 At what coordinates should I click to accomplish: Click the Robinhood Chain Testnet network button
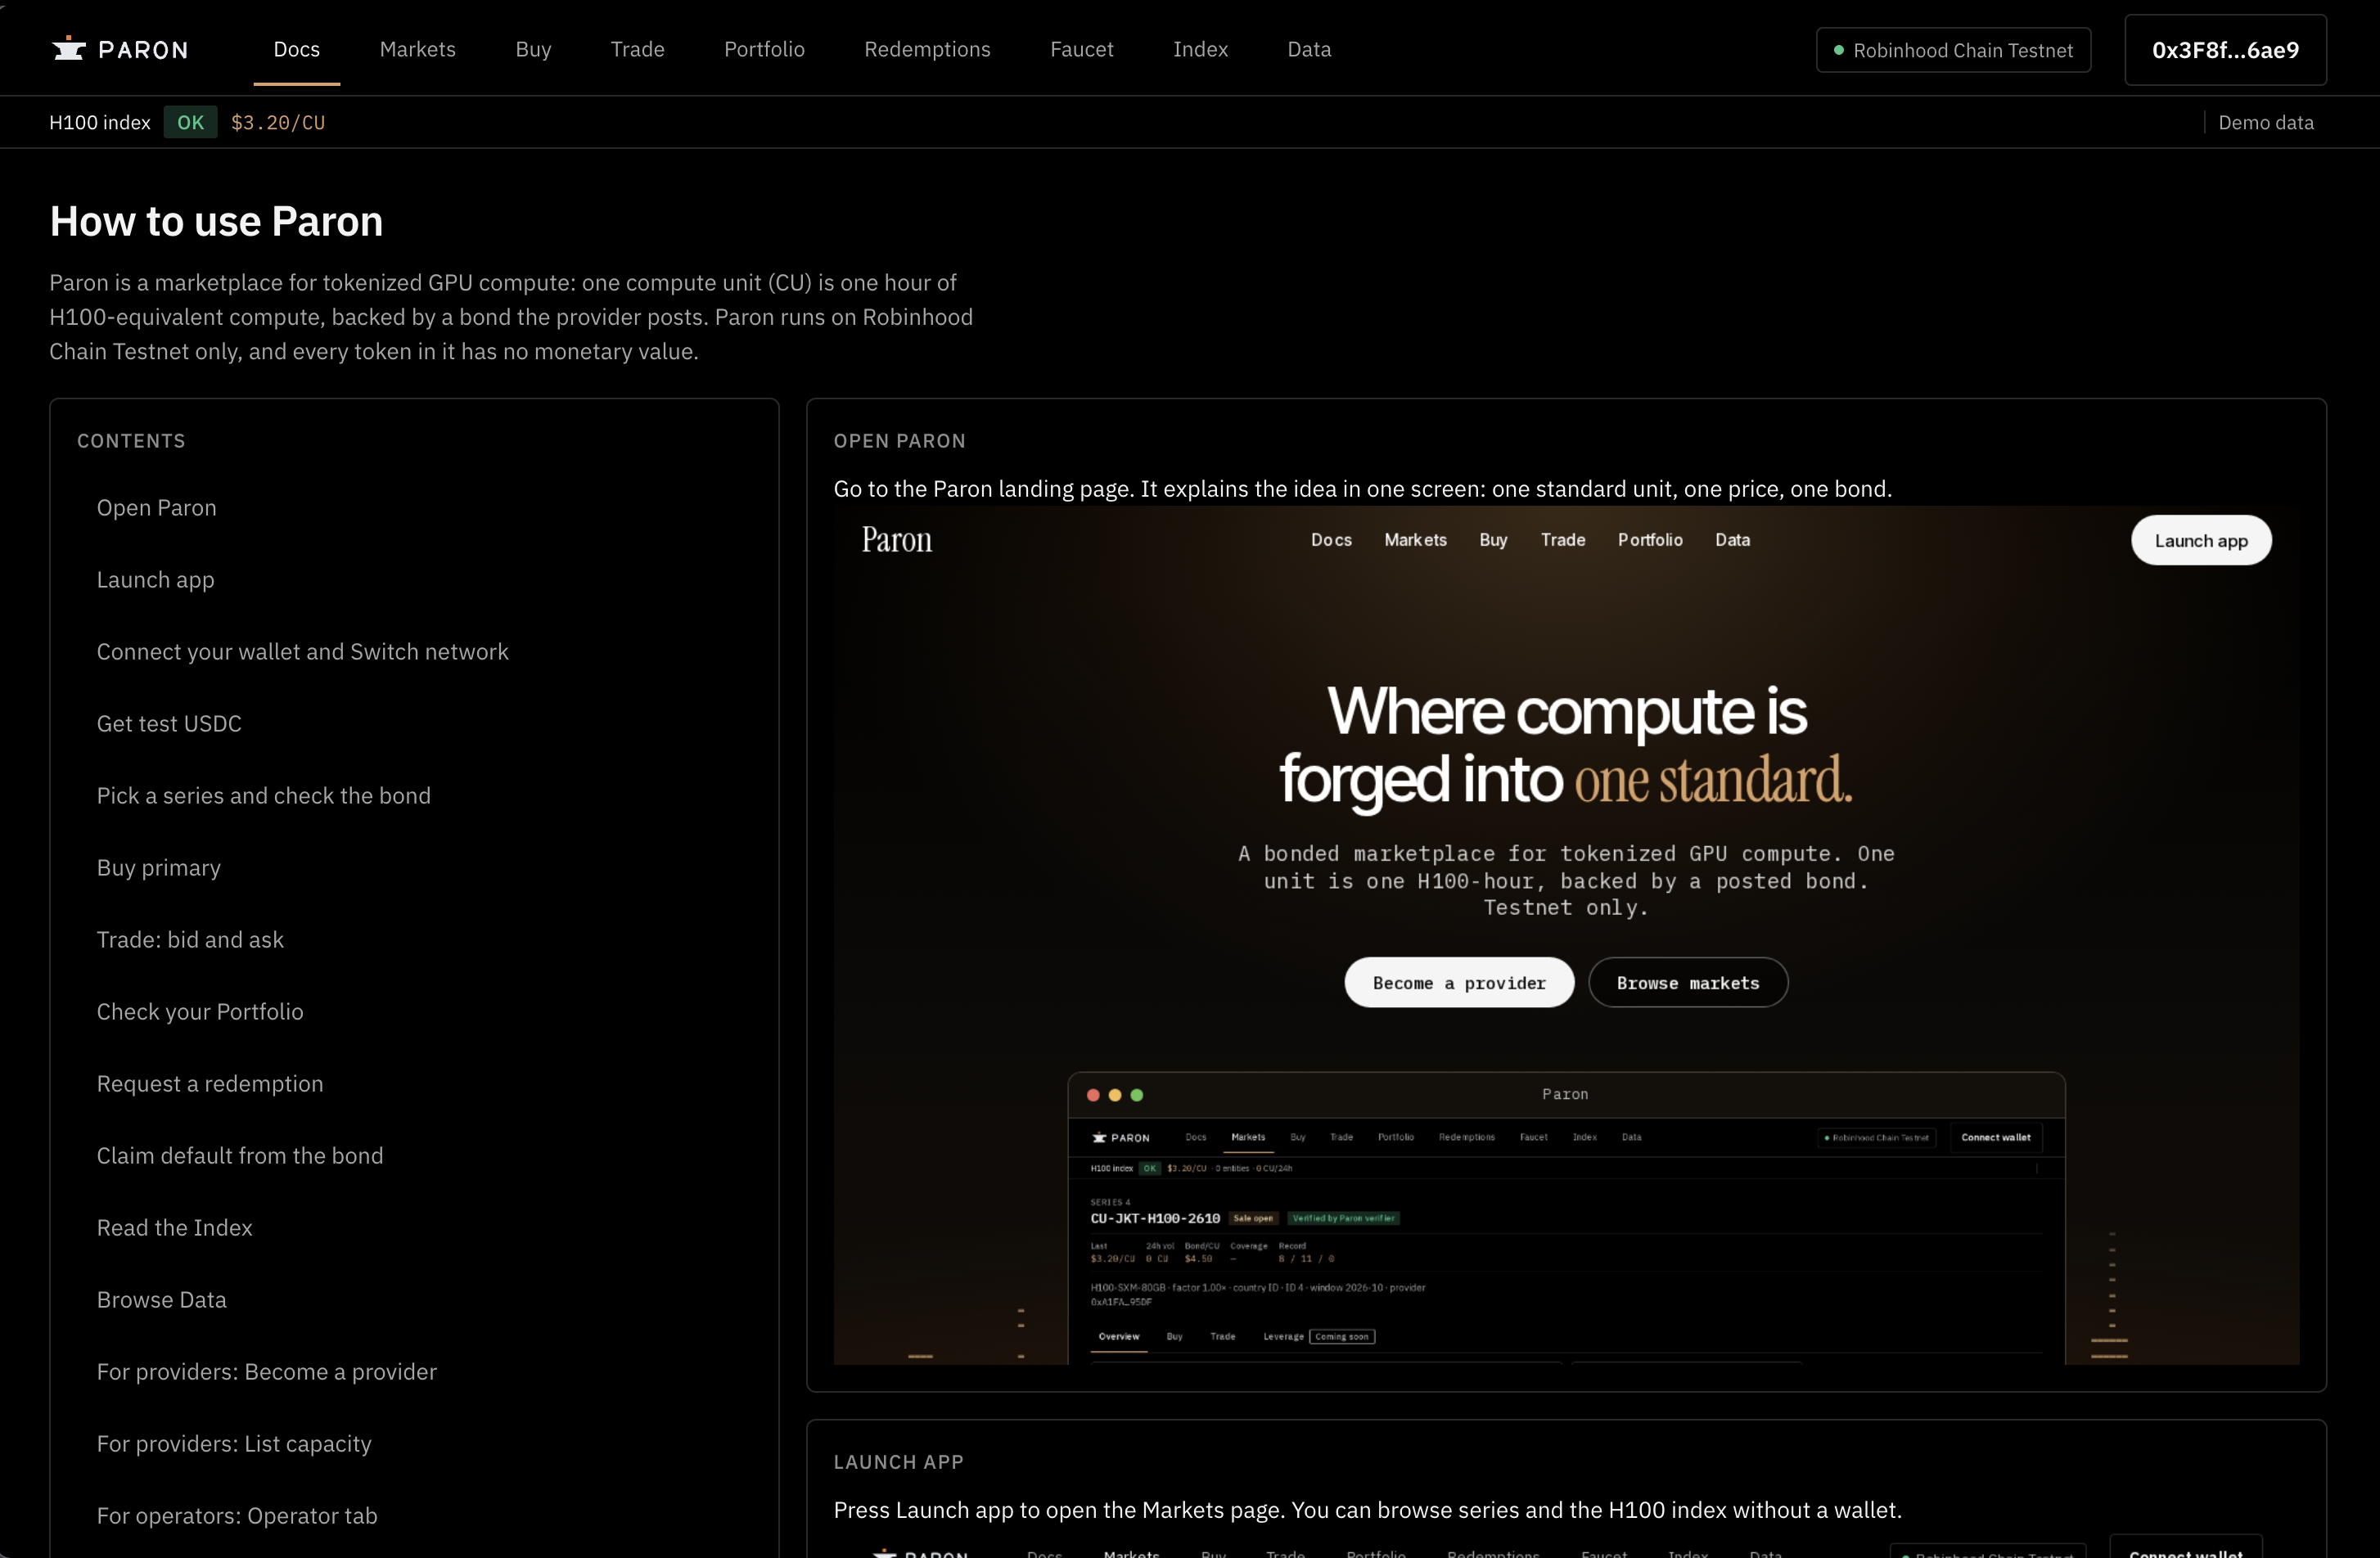coord(1953,50)
